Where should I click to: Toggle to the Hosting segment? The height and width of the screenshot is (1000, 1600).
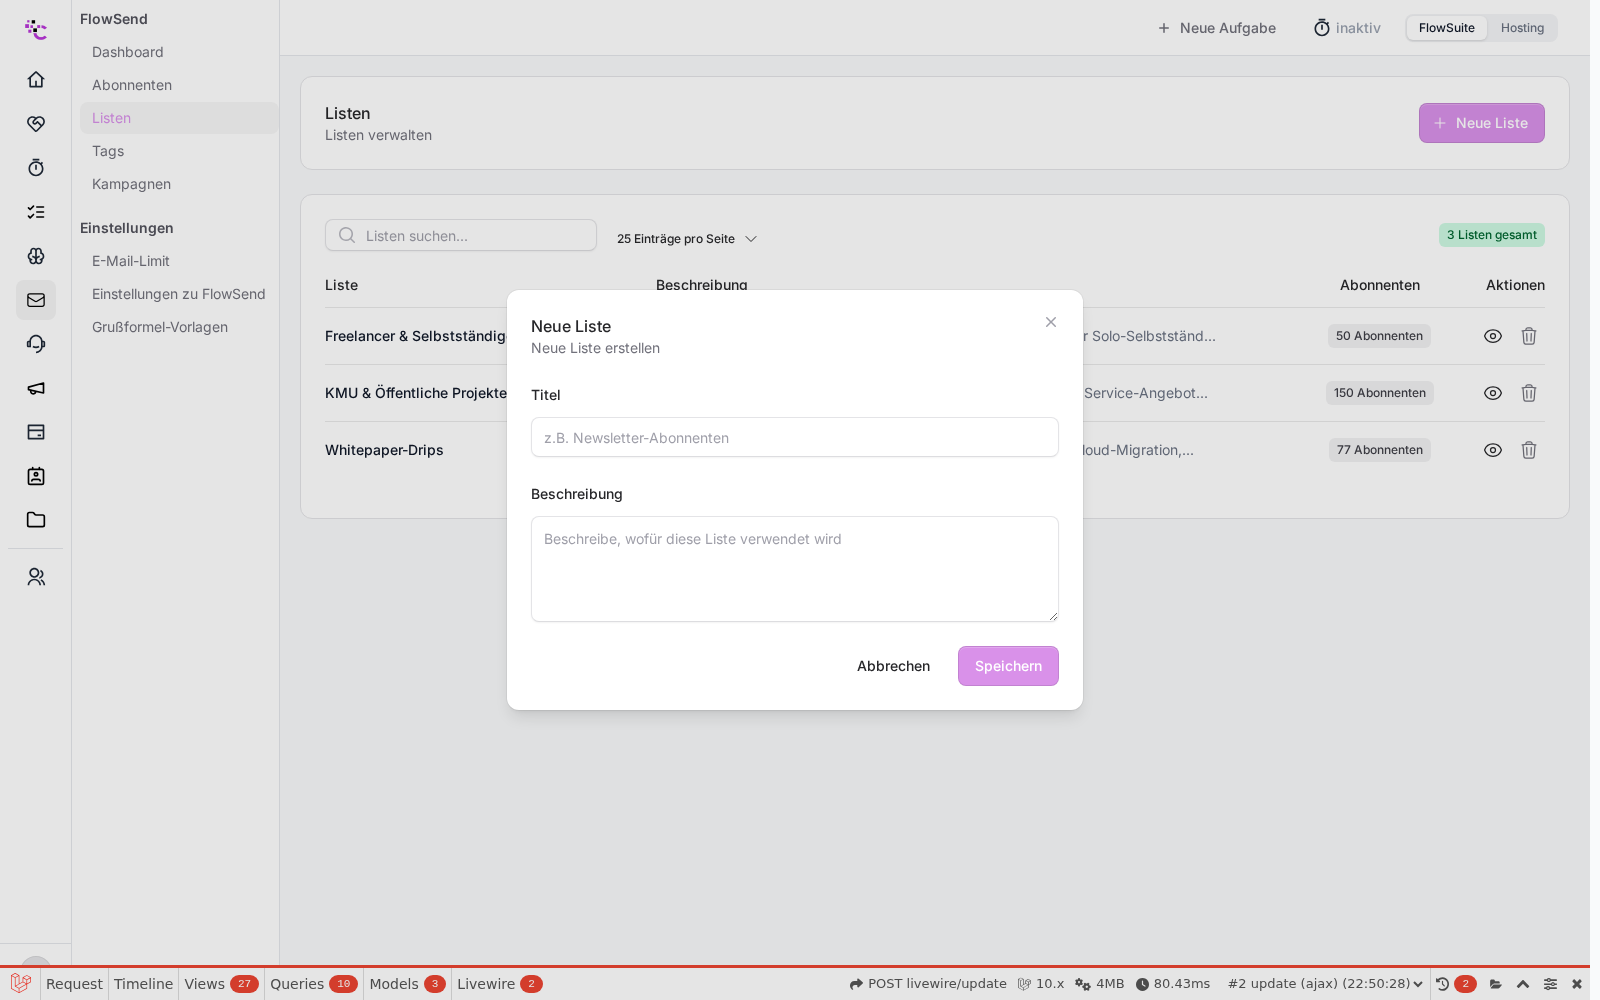[x=1522, y=28]
